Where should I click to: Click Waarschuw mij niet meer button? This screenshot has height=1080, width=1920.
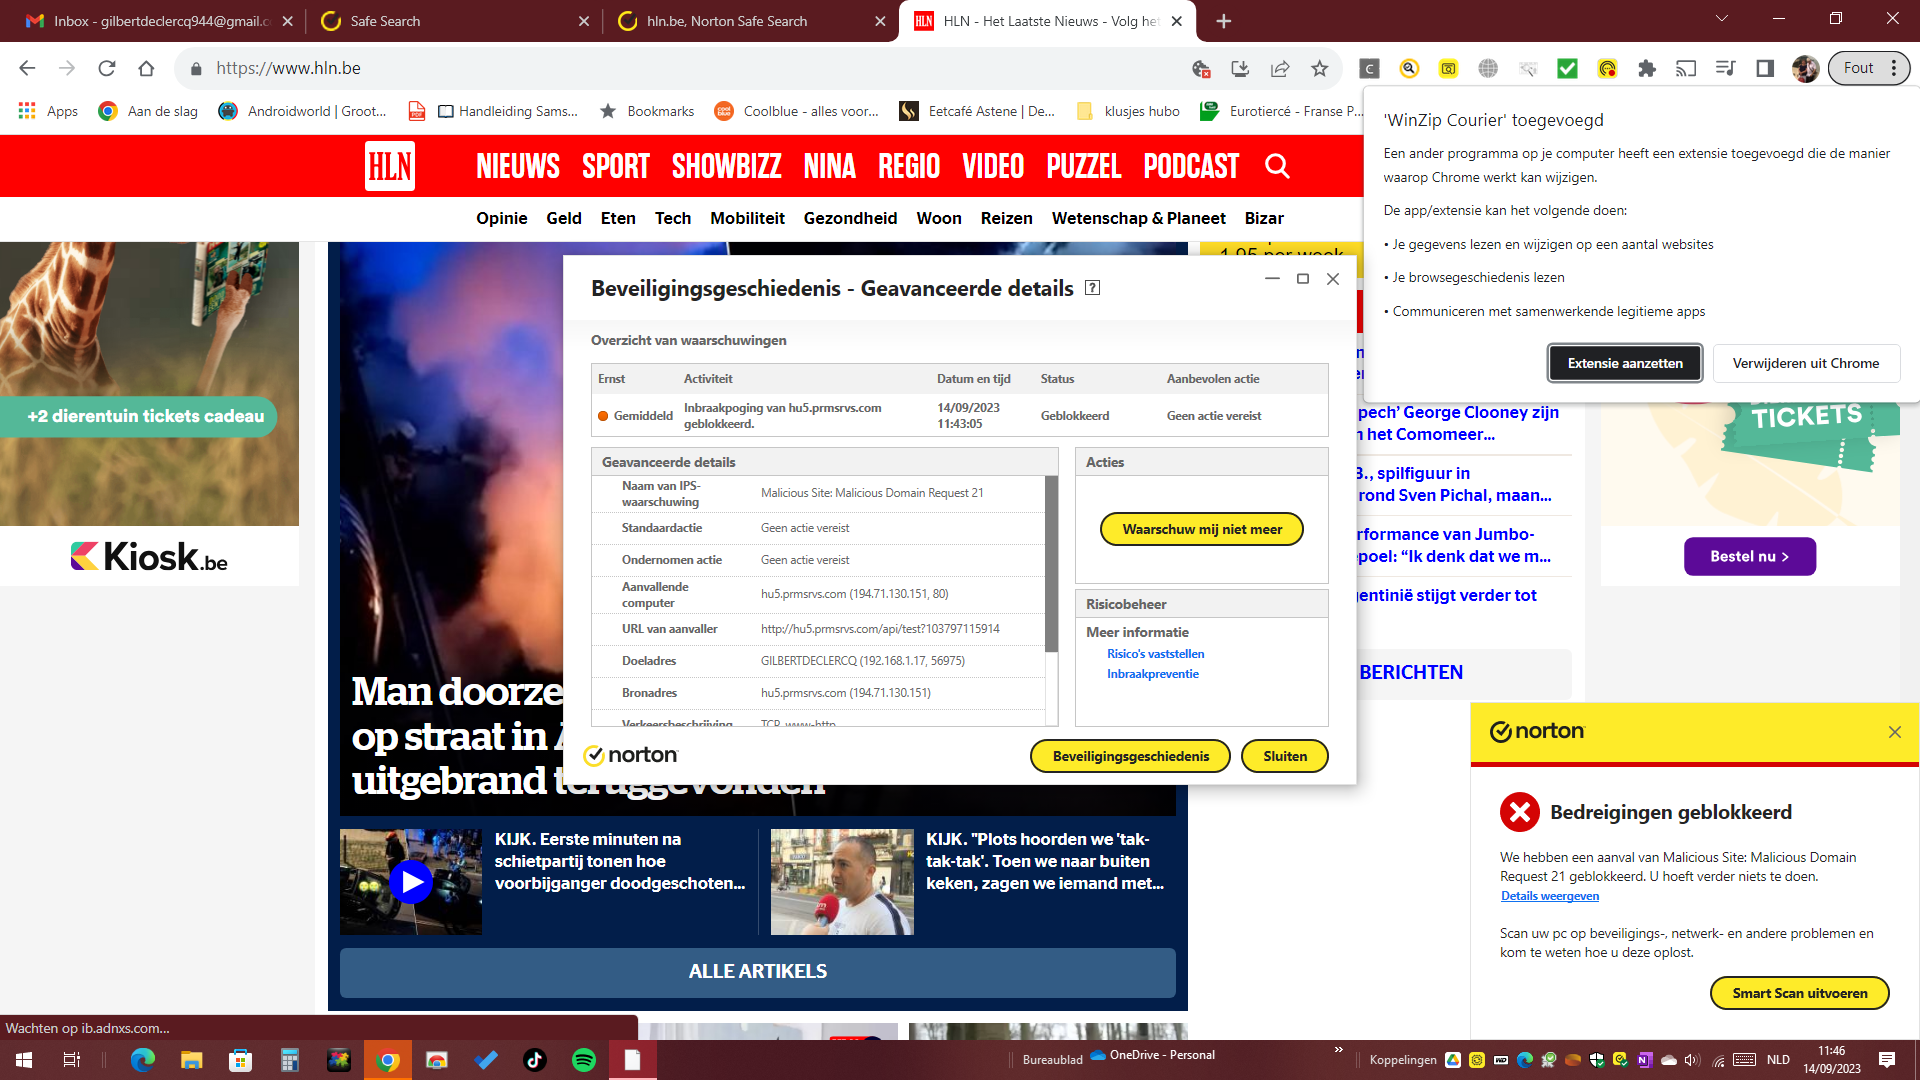pyautogui.click(x=1202, y=529)
